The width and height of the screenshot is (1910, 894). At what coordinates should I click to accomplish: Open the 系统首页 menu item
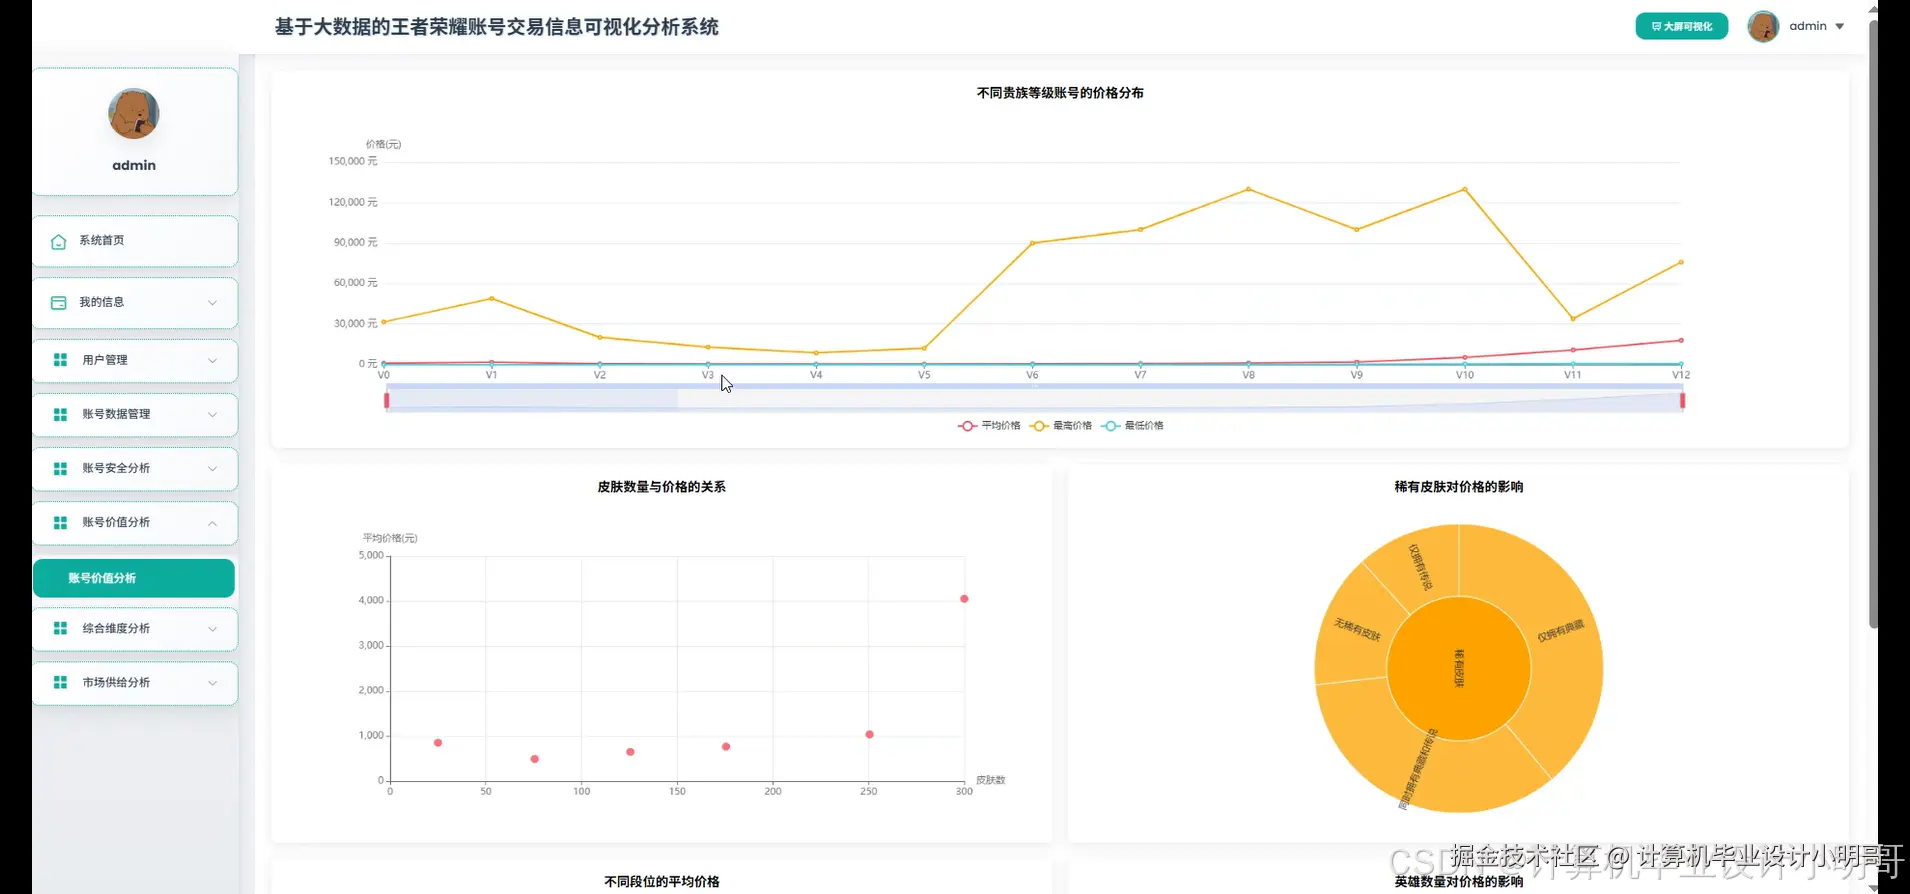tap(135, 241)
